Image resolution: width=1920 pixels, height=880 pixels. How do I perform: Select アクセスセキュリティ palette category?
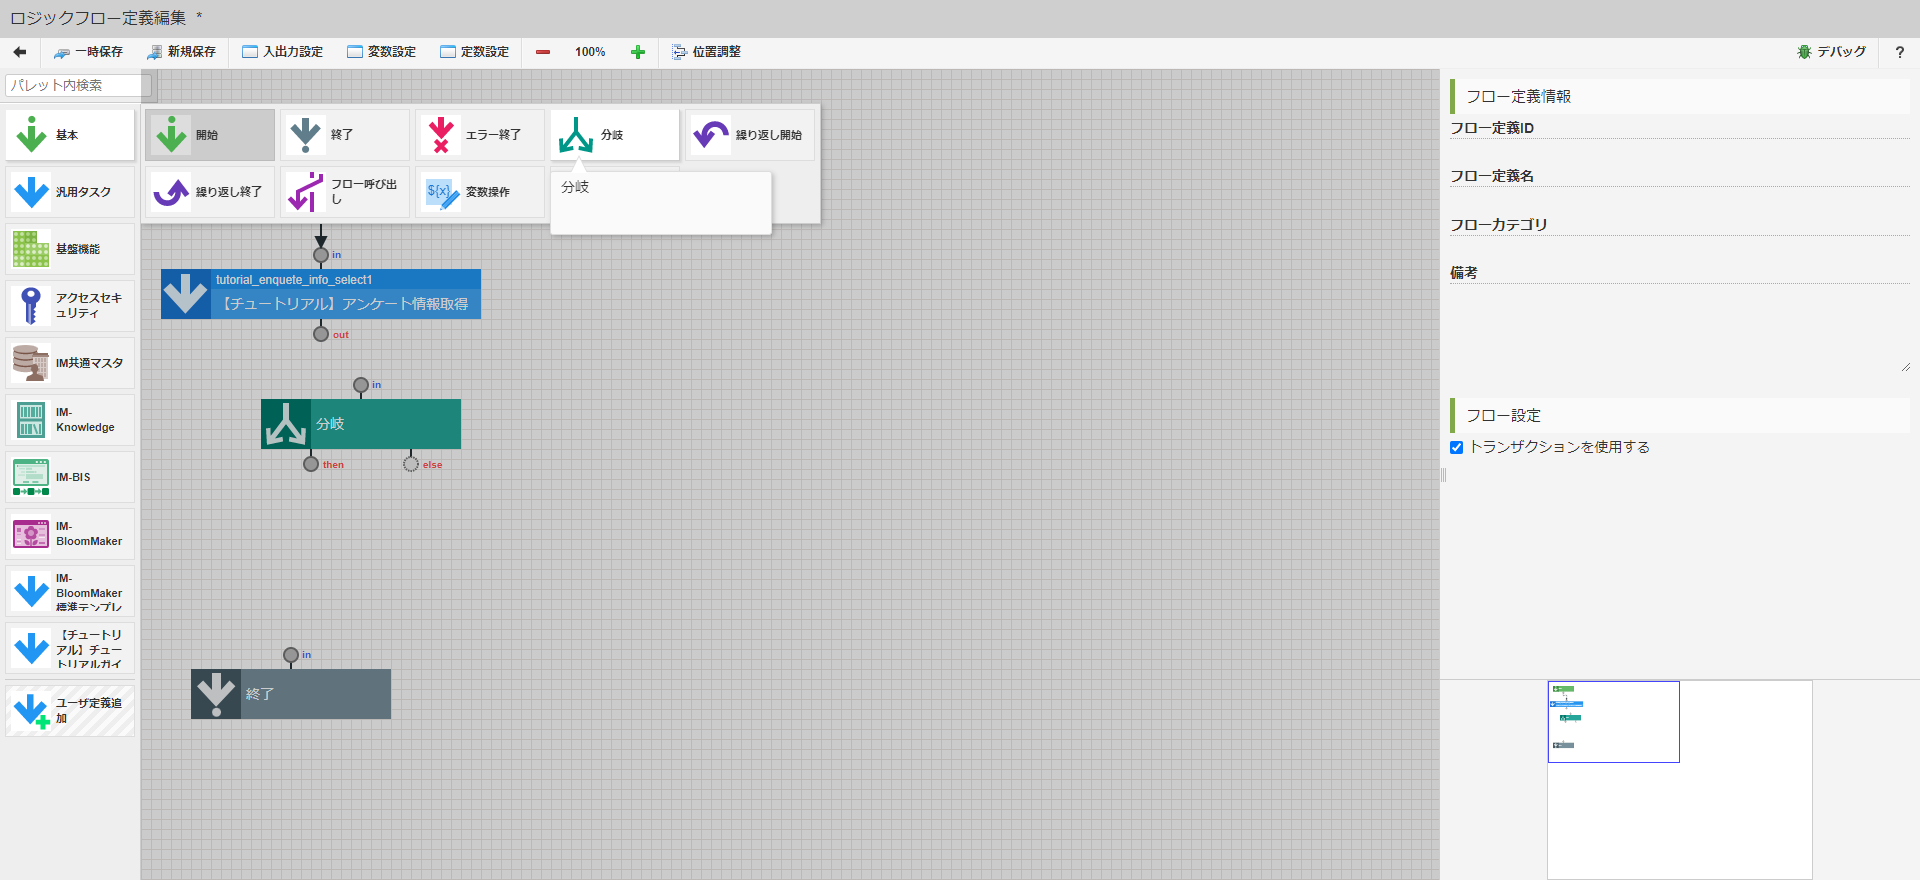tap(70, 306)
